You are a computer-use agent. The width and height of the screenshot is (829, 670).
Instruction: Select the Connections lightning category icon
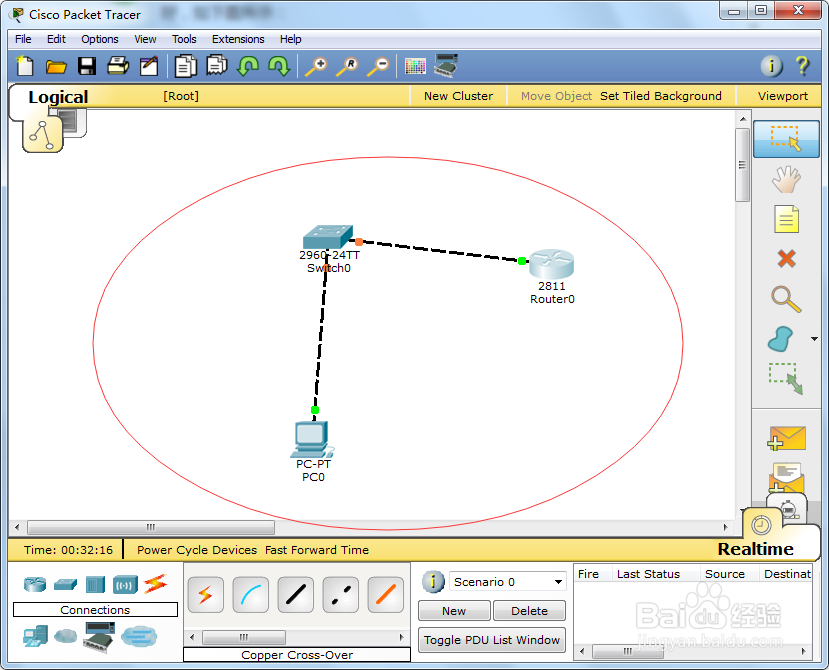pyautogui.click(x=155, y=584)
